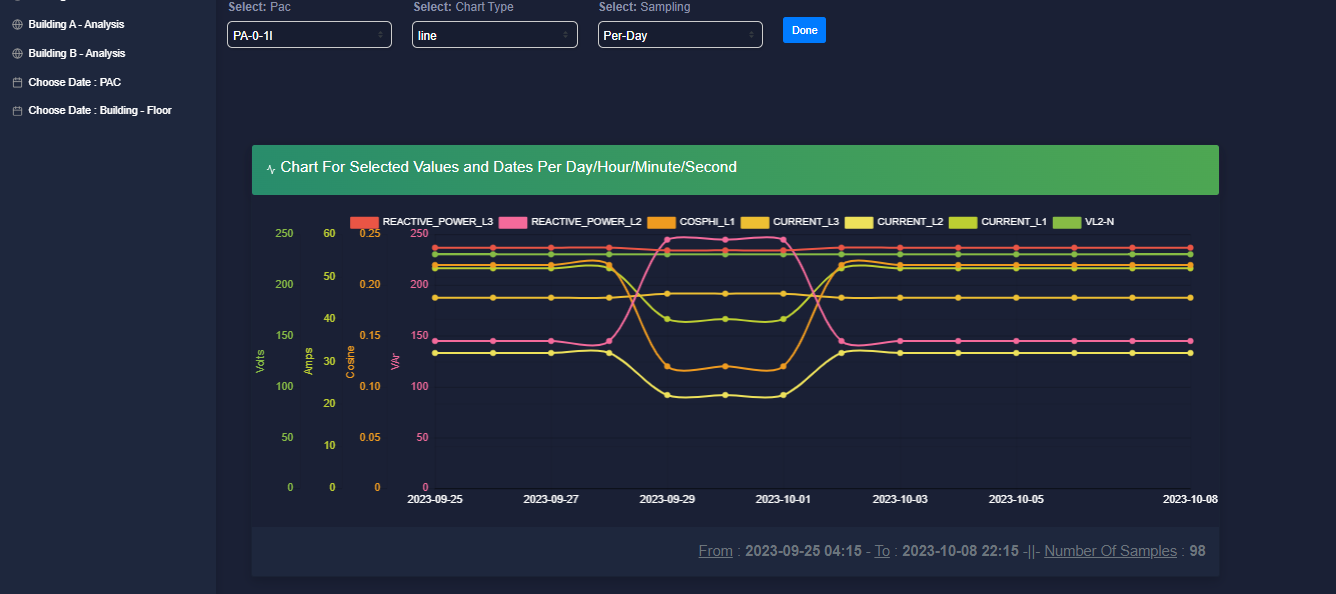Screen dimensions: 1336x594
Task: Toggle REACTIVE_POWER_L2 legend series
Action: point(570,222)
